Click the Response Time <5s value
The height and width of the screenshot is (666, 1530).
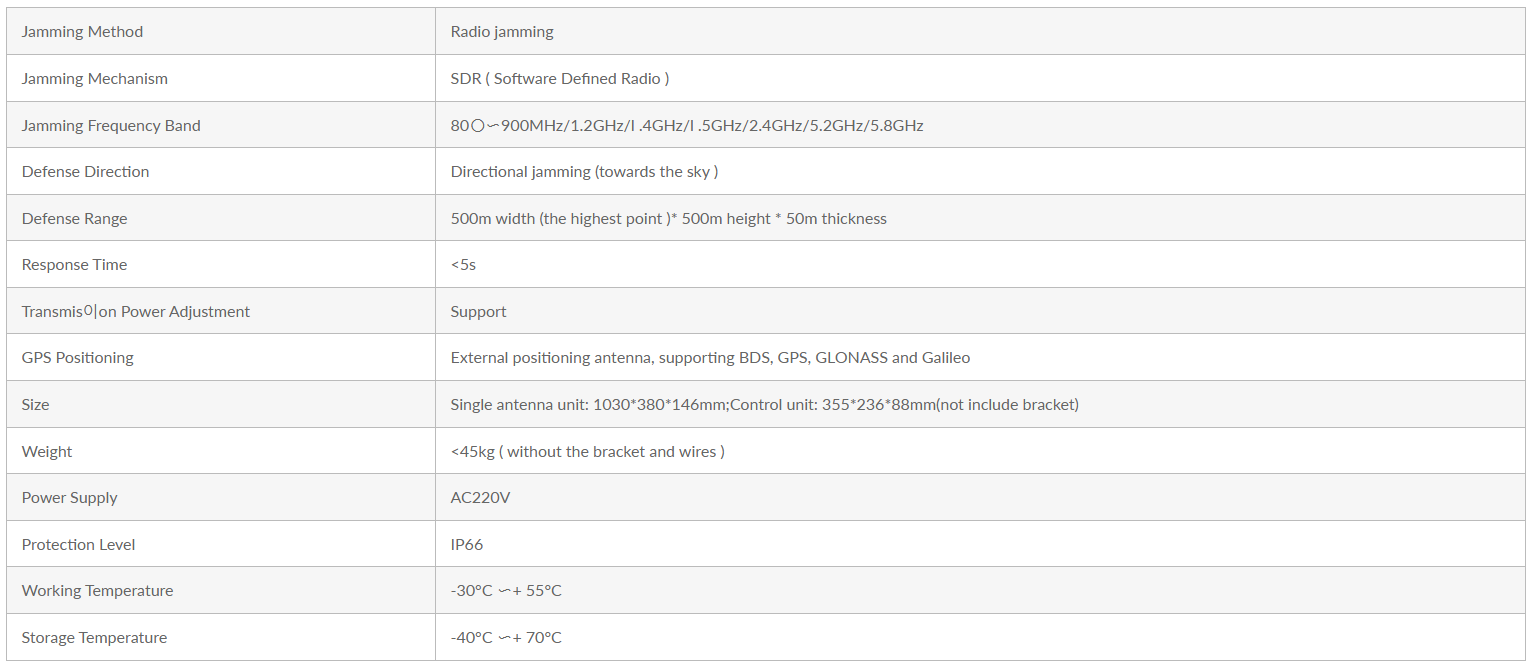point(463,265)
